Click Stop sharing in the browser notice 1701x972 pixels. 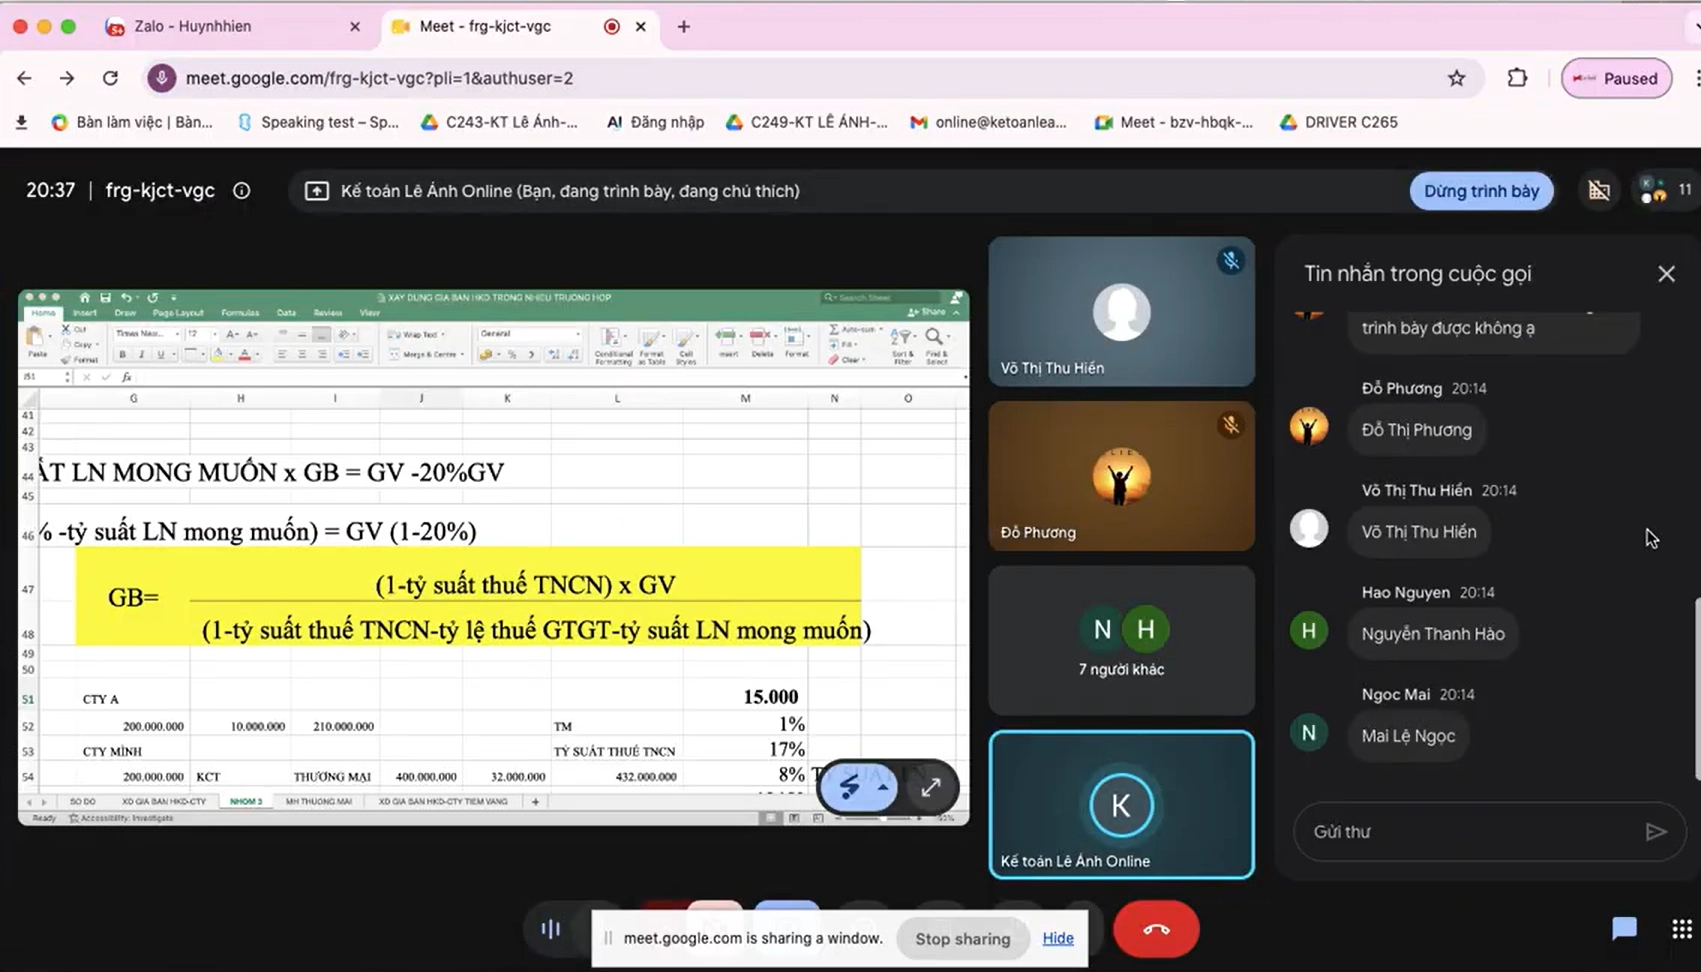(x=962, y=939)
